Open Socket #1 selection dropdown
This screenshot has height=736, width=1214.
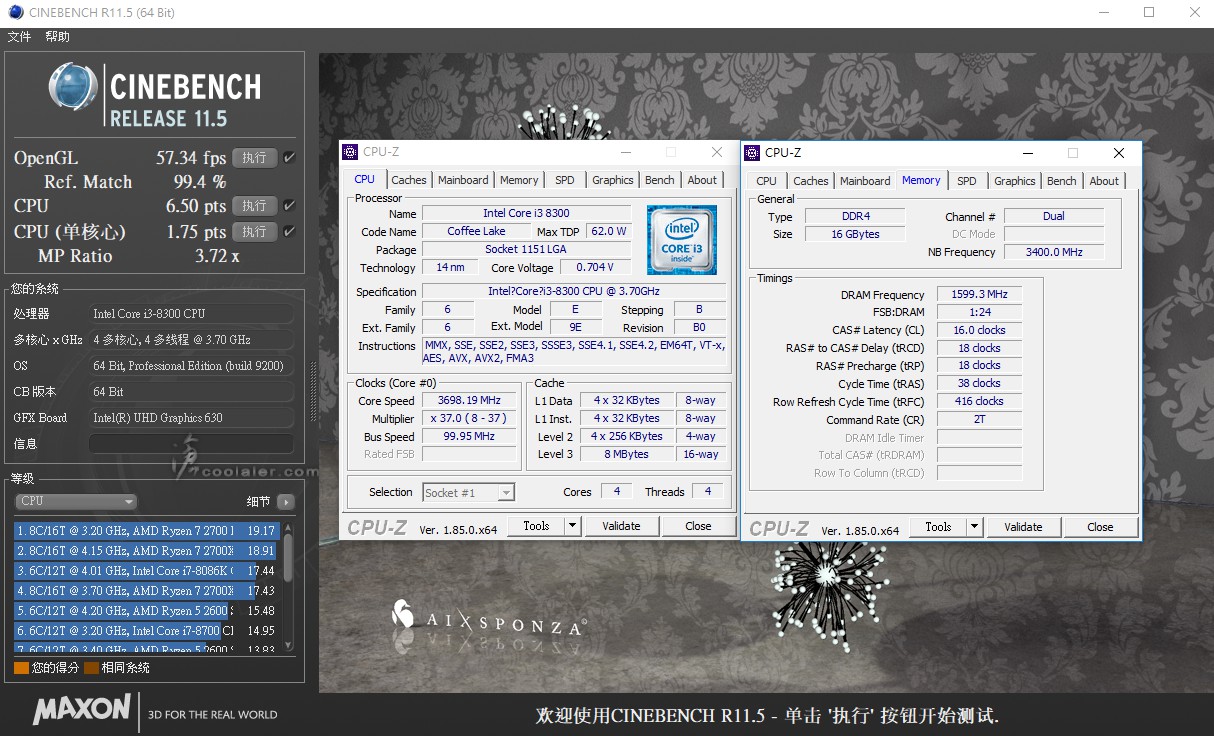tap(468, 492)
